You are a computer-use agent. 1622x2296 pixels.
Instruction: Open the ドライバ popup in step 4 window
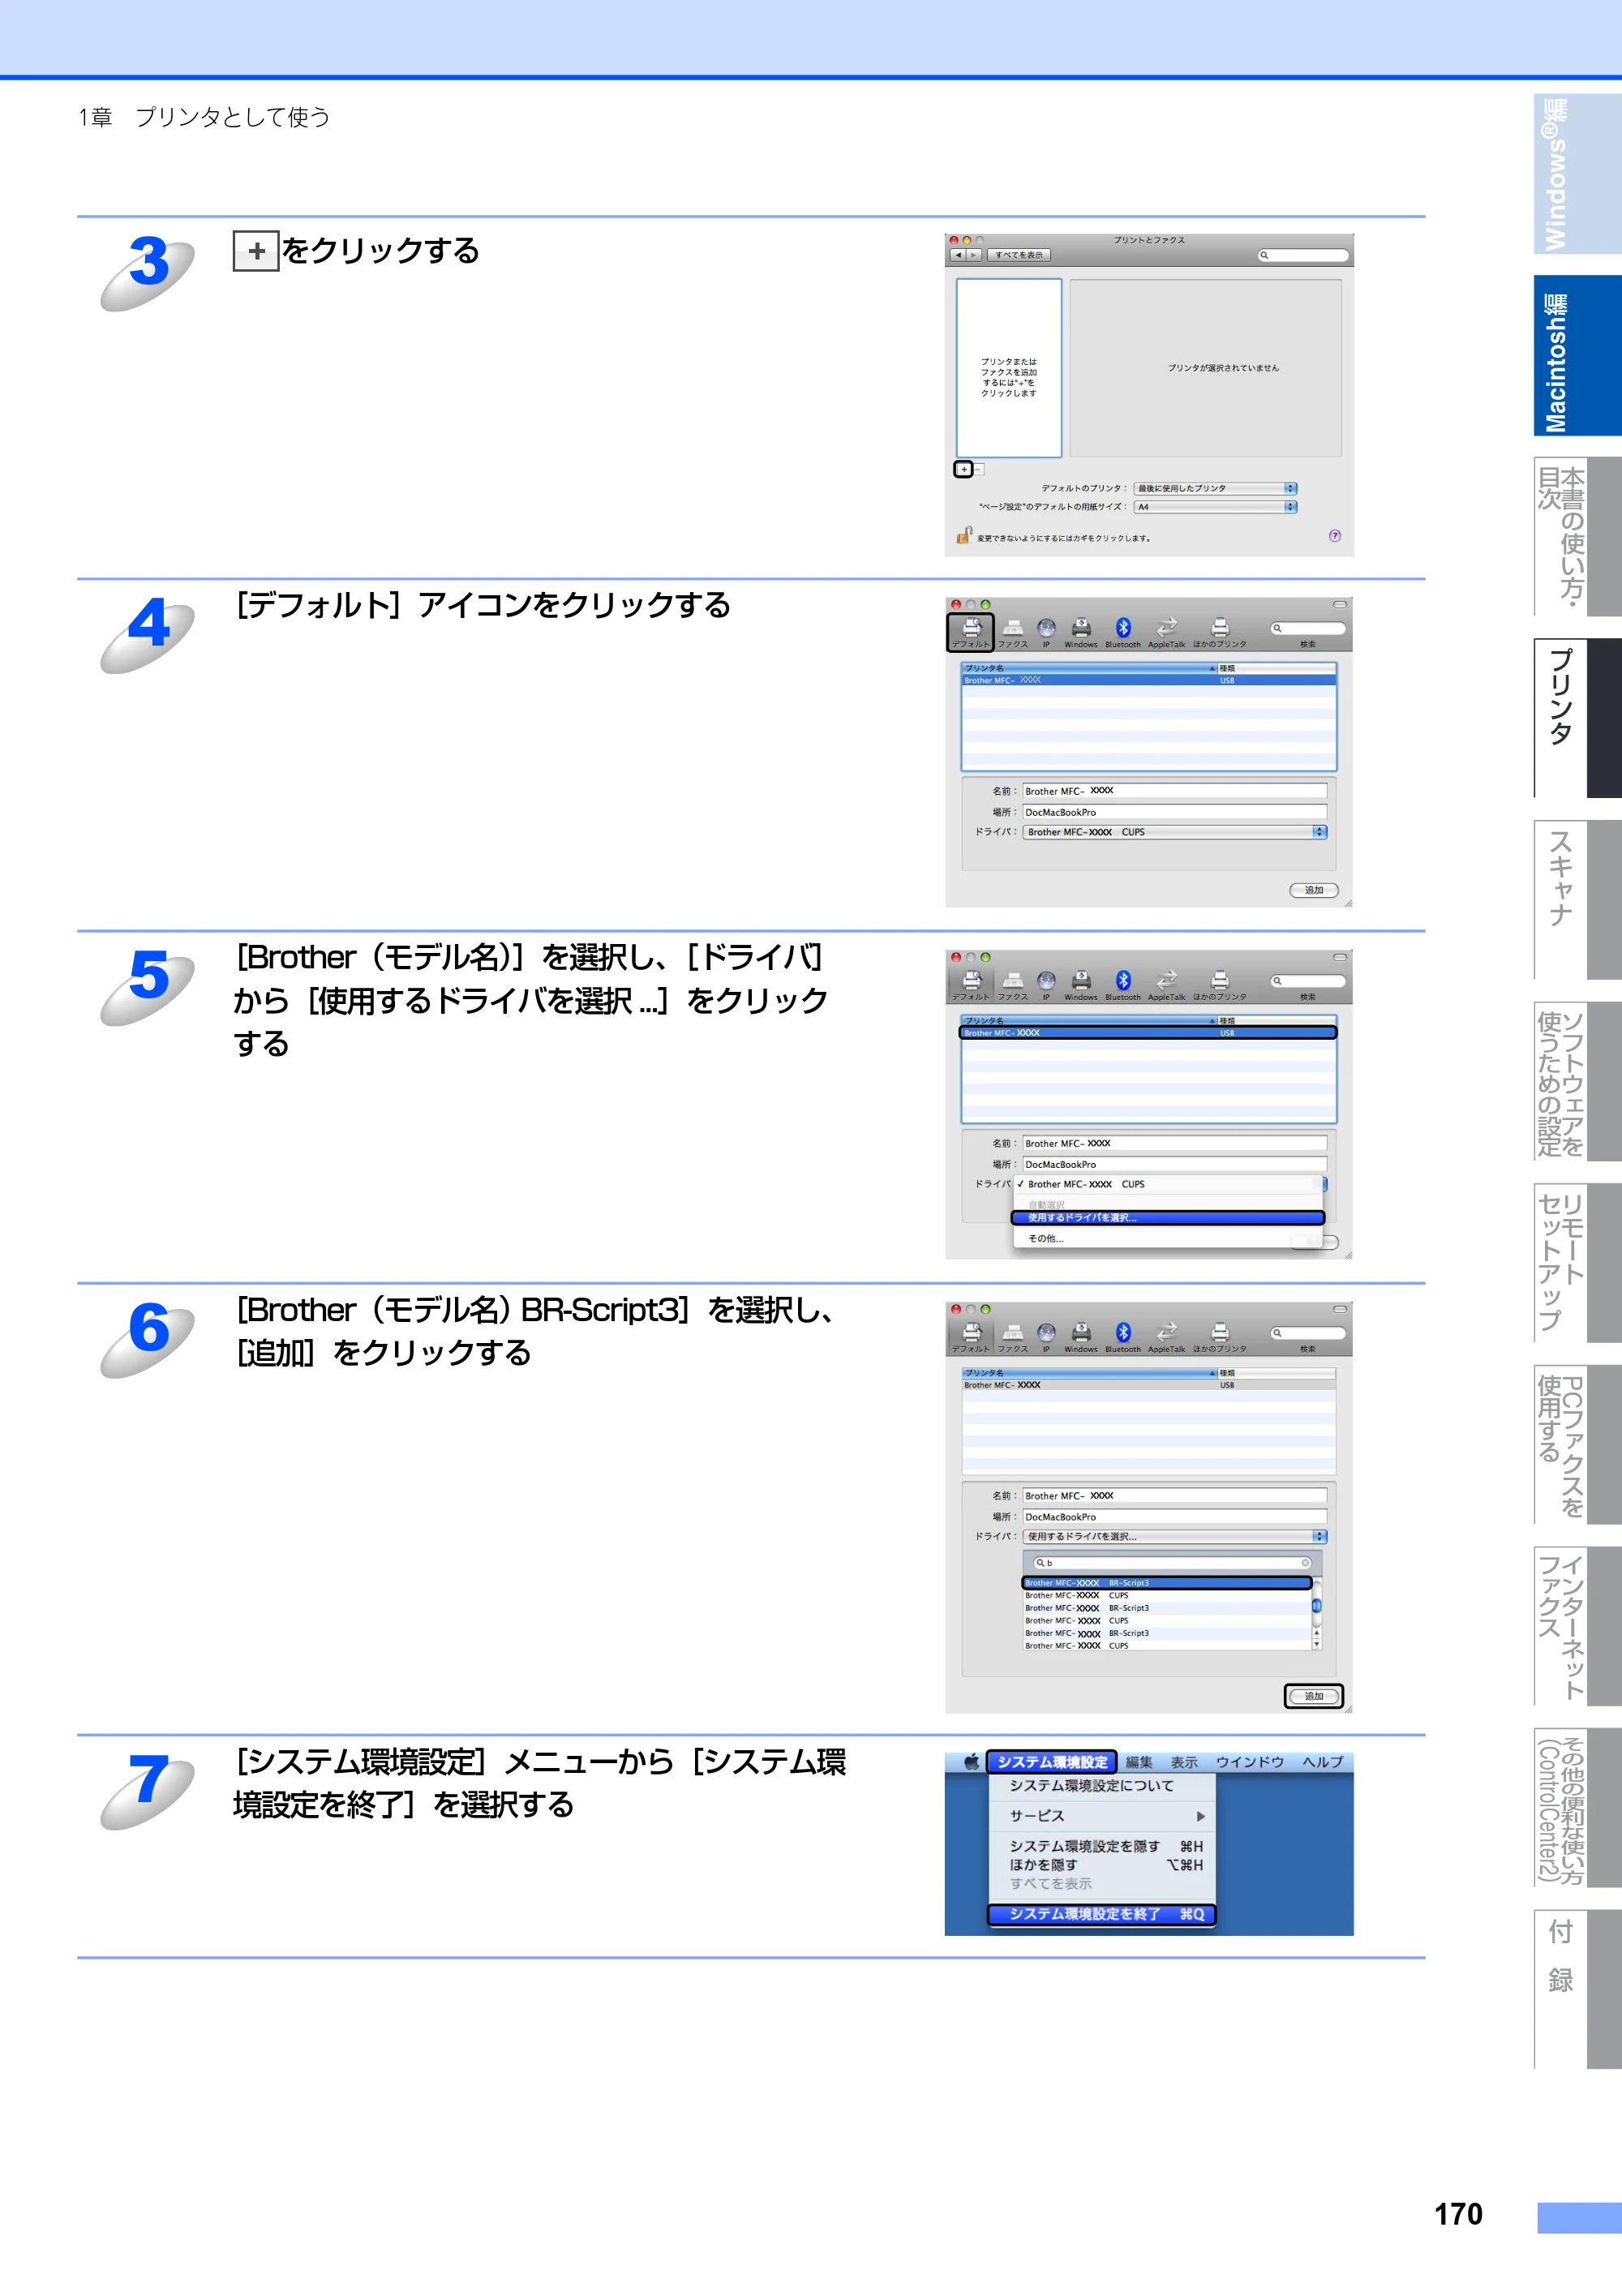click(x=1175, y=832)
